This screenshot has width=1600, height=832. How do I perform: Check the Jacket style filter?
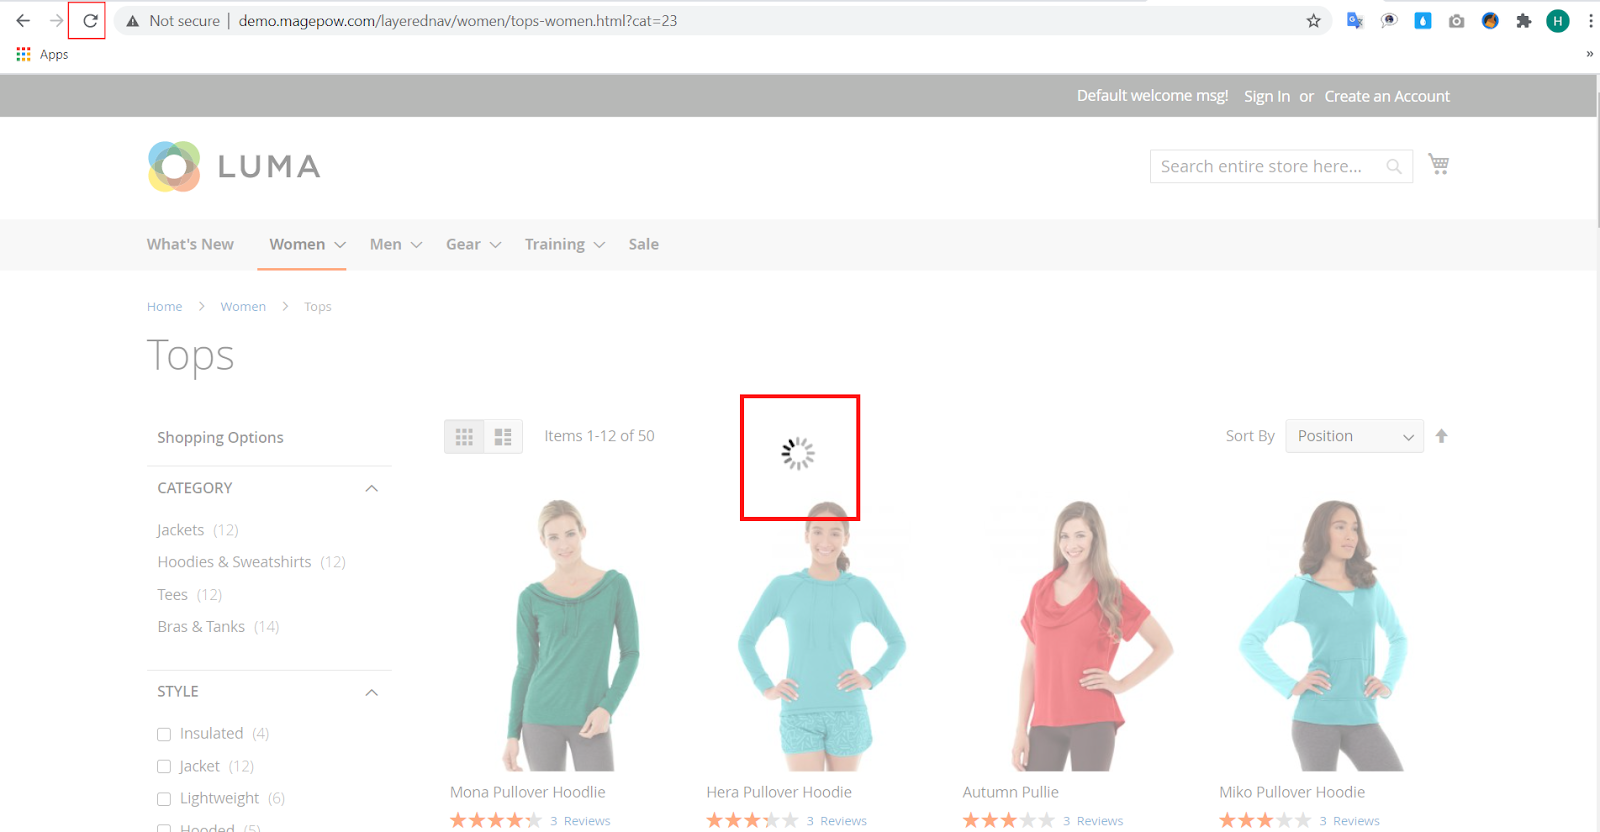point(164,767)
